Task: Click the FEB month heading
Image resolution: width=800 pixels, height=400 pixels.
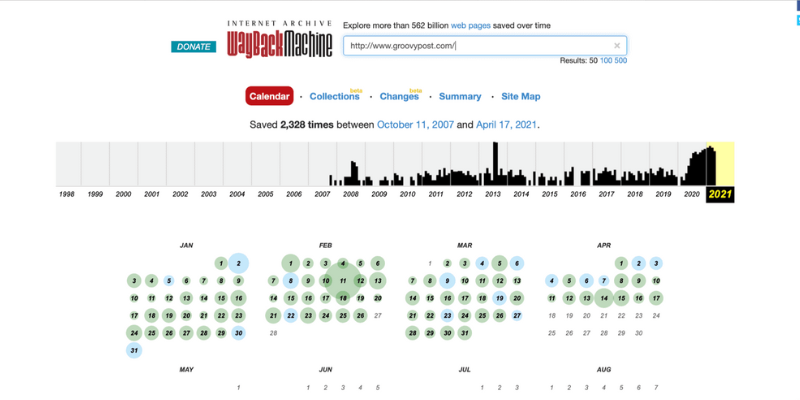Action: tap(326, 245)
